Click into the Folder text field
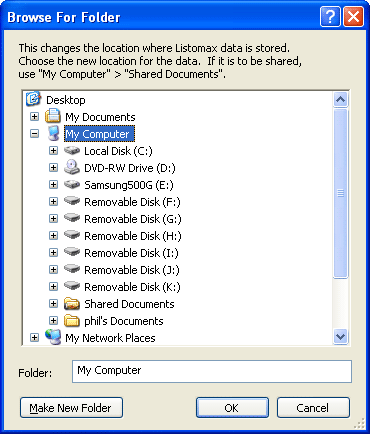The width and height of the screenshot is (370, 434). [x=212, y=371]
